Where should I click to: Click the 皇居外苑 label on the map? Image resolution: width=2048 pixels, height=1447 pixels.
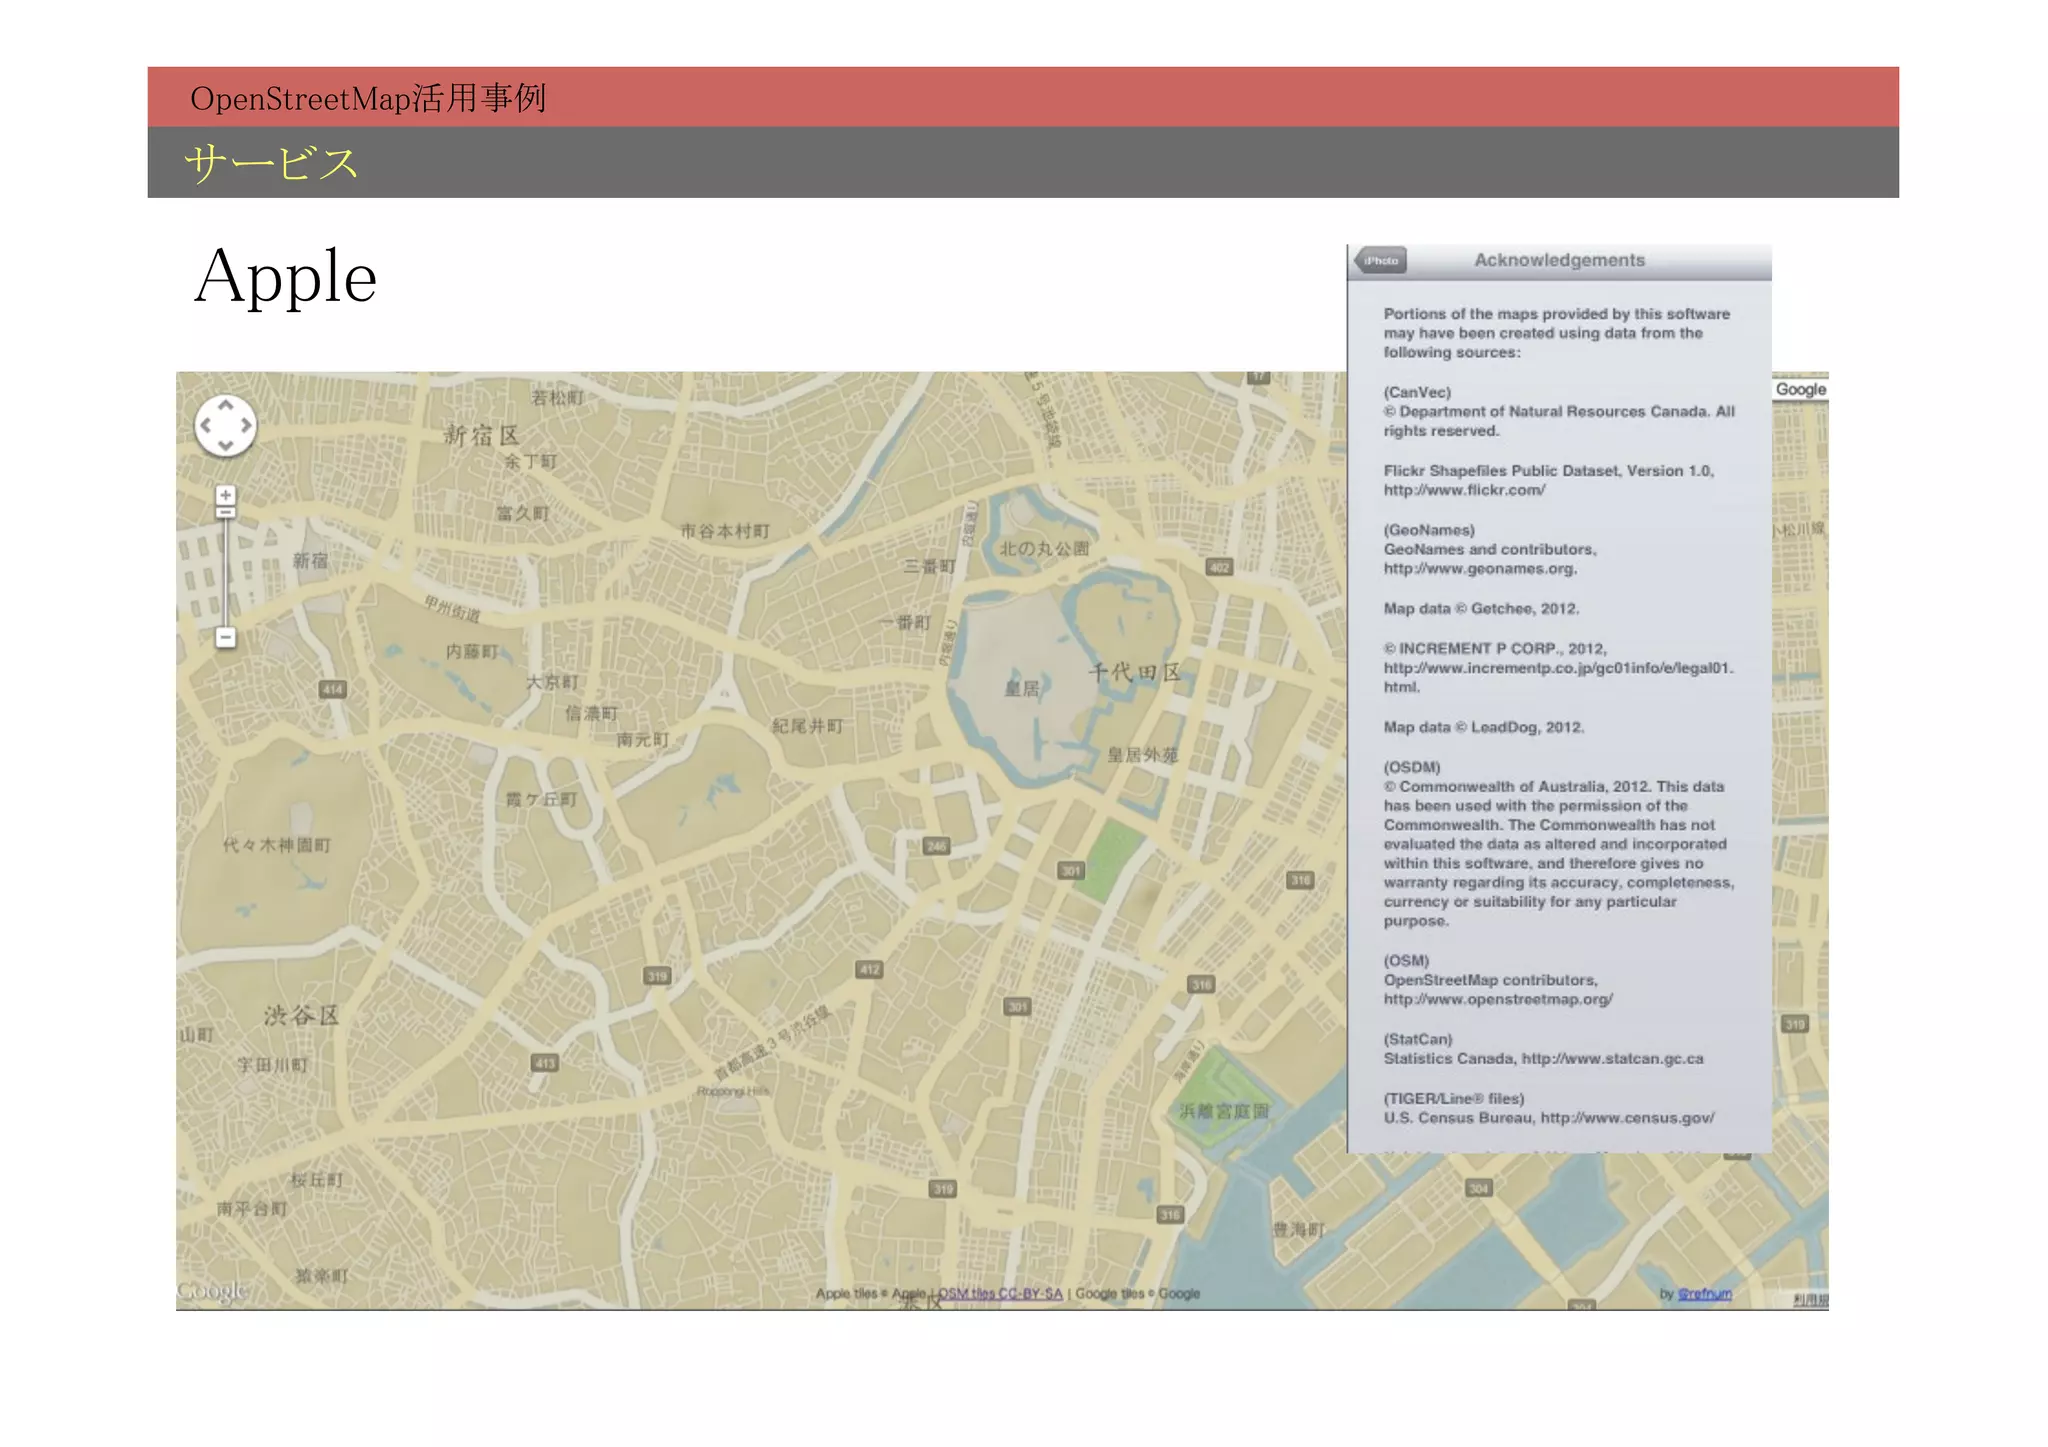1142,755
